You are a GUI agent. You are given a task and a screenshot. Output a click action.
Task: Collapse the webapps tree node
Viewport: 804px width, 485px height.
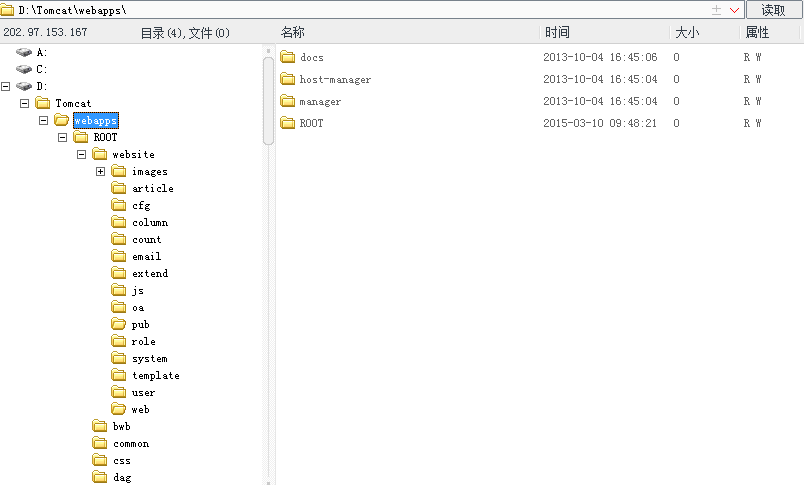point(44,120)
